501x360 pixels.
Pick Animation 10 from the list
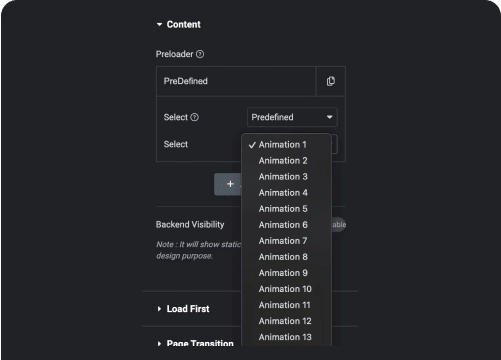[286, 289]
